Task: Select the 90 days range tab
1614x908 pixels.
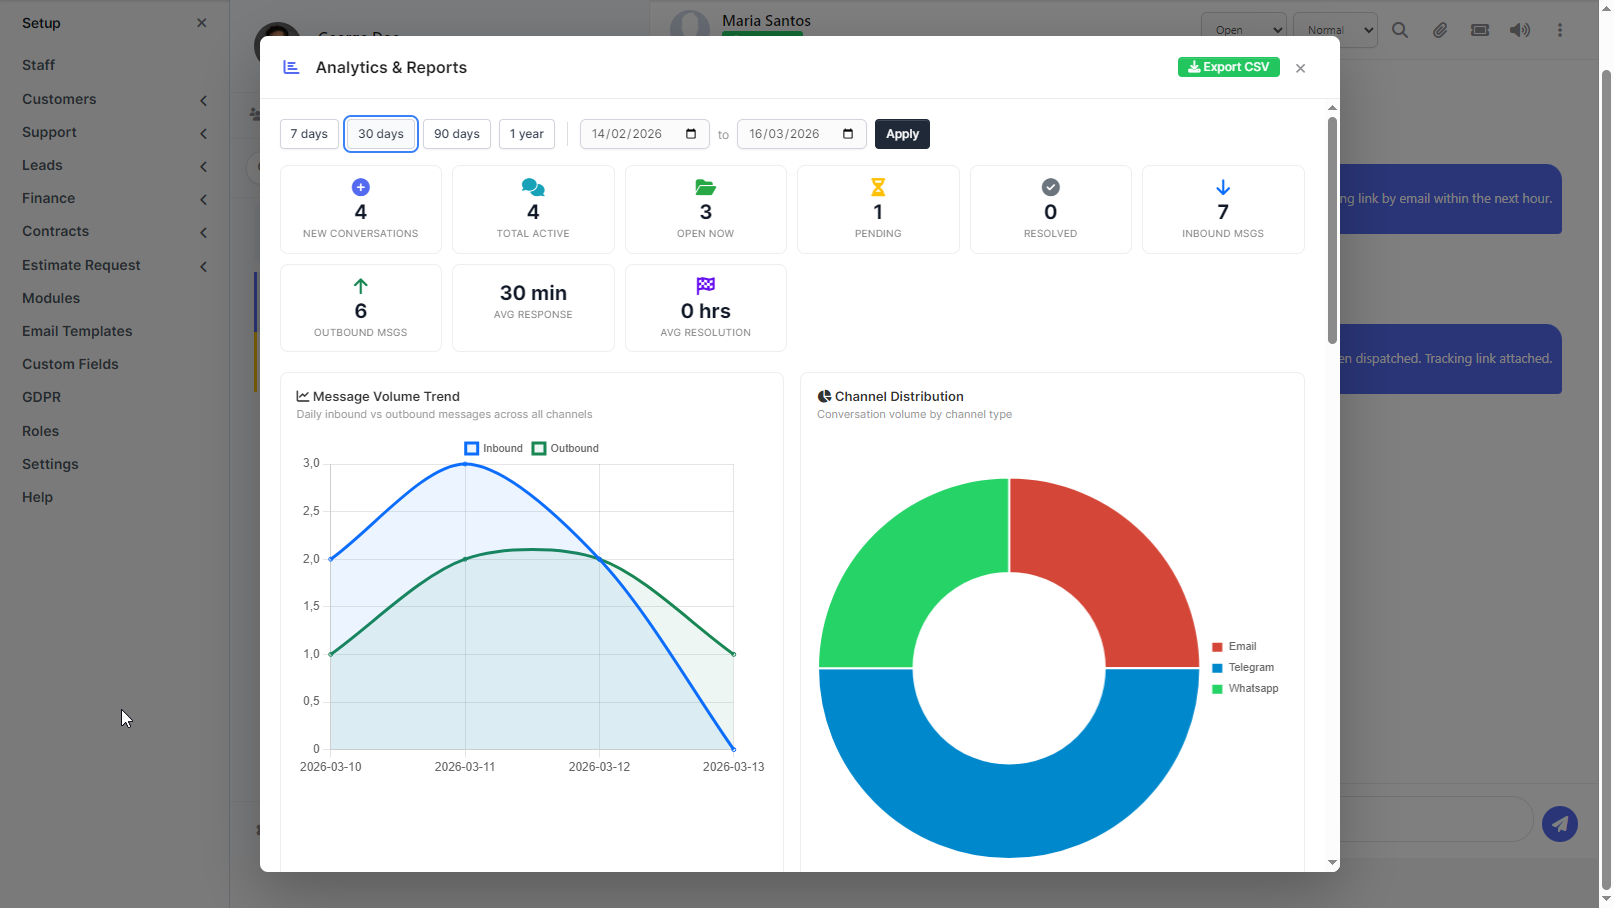Action: pyautogui.click(x=457, y=134)
